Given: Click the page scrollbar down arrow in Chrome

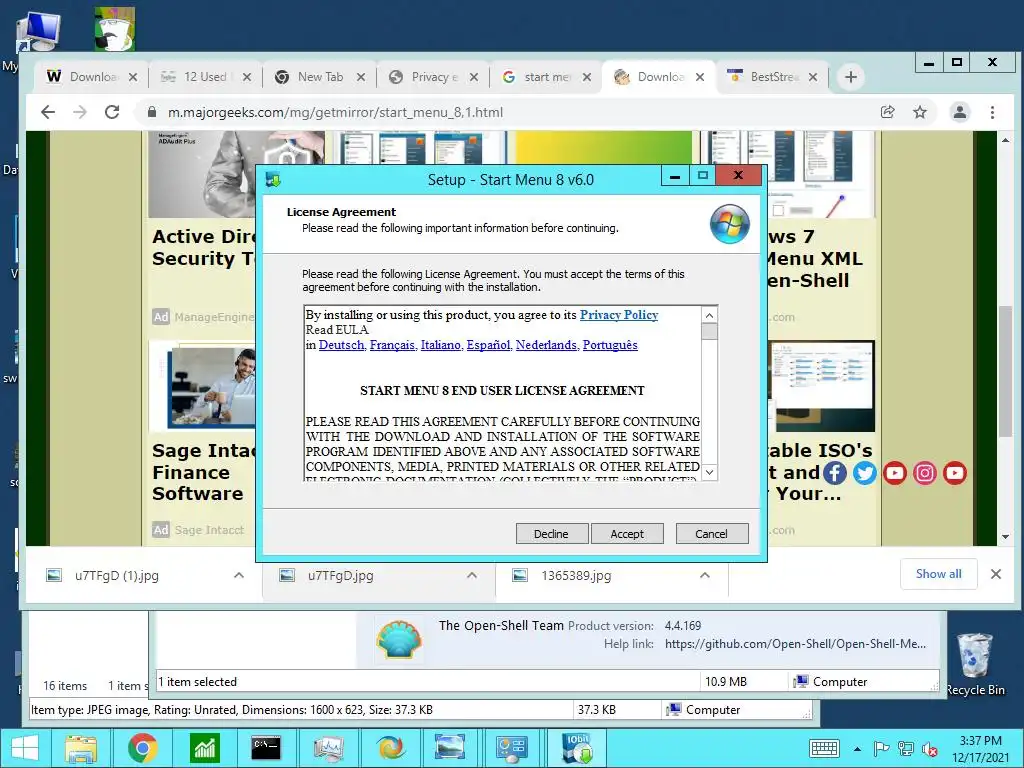Looking at the screenshot, I should pos(1005,537).
